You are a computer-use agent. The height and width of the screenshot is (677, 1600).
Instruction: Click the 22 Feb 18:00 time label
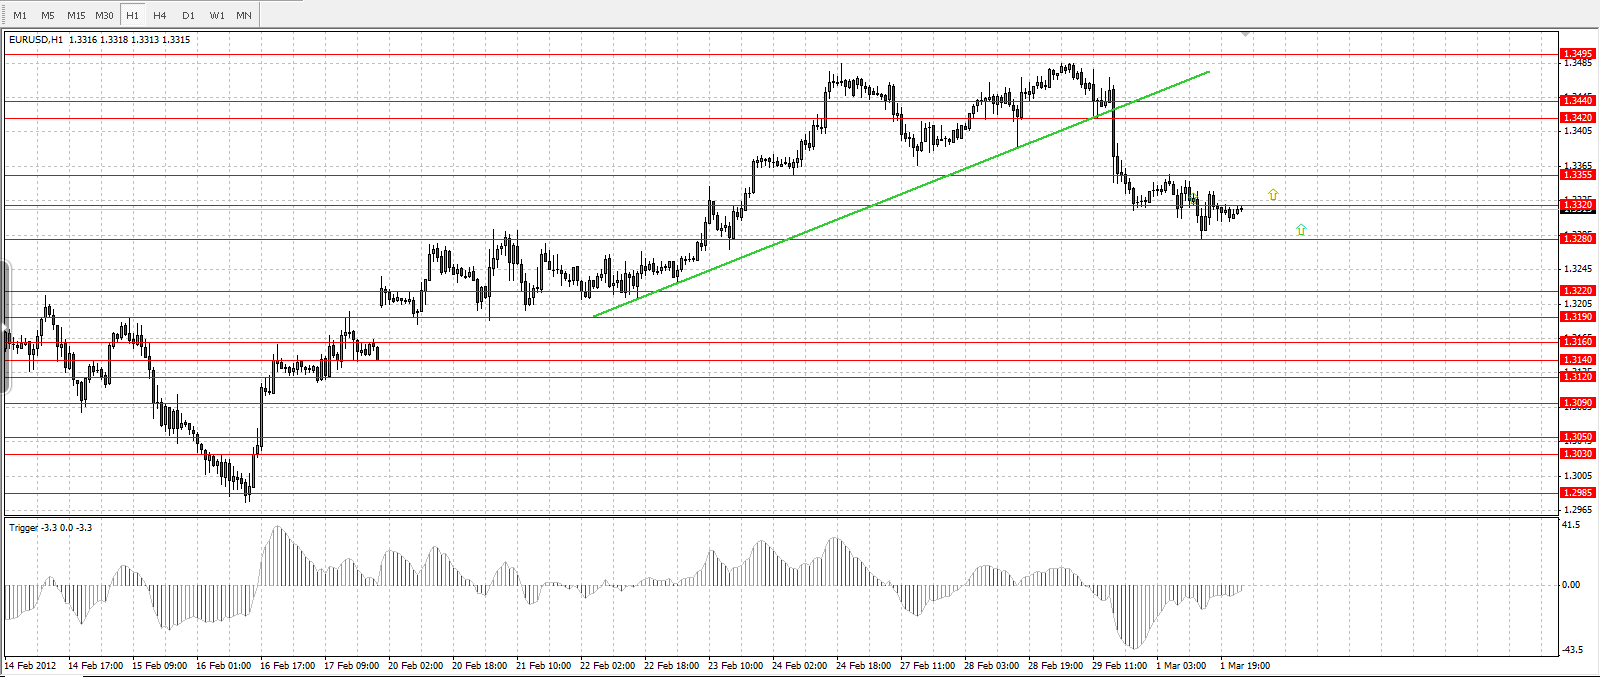672,666
